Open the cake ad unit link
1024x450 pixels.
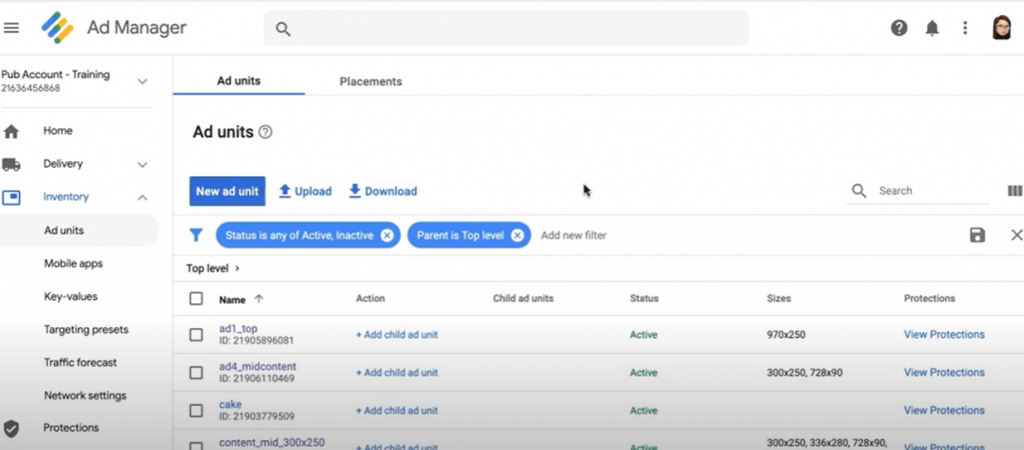click(230, 404)
